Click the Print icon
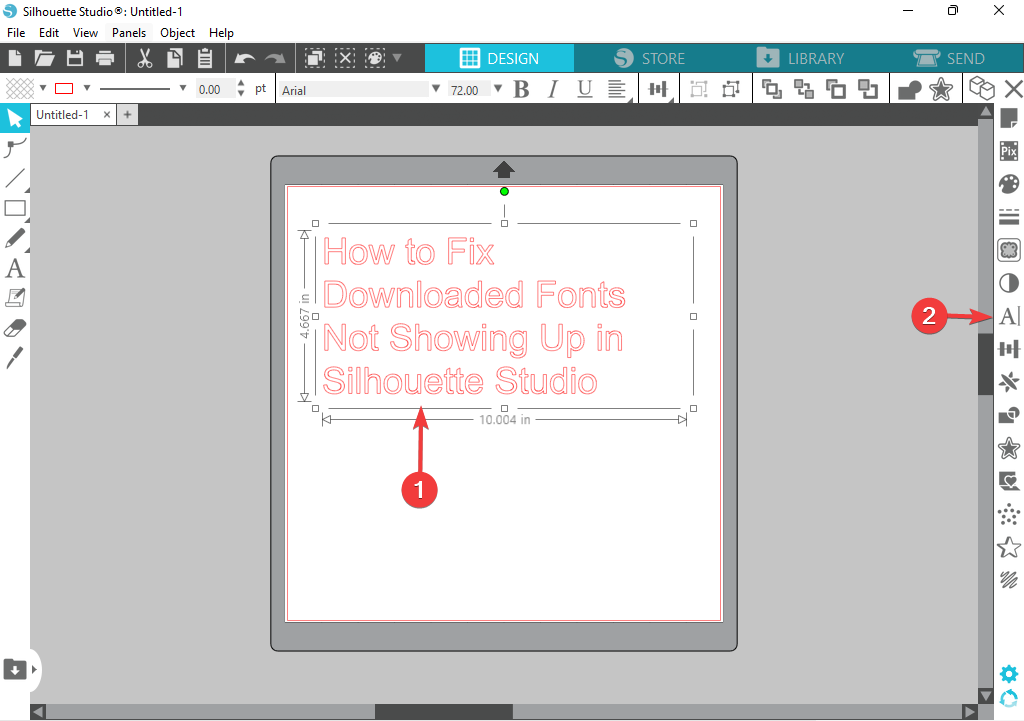Image resolution: width=1024 pixels, height=721 pixels. pos(105,58)
